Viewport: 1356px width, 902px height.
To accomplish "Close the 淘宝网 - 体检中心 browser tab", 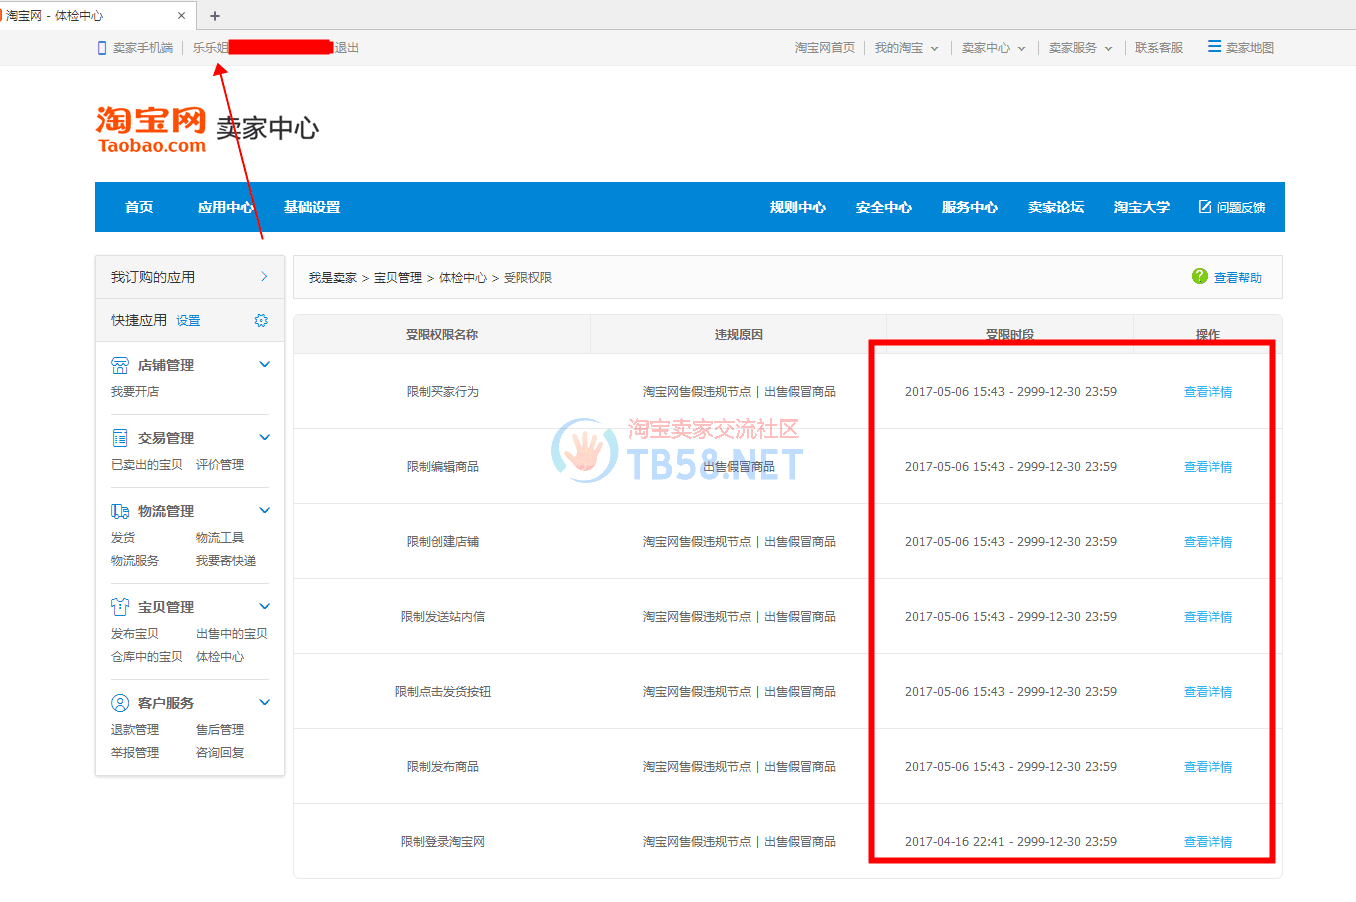I will [x=181, y=15].
